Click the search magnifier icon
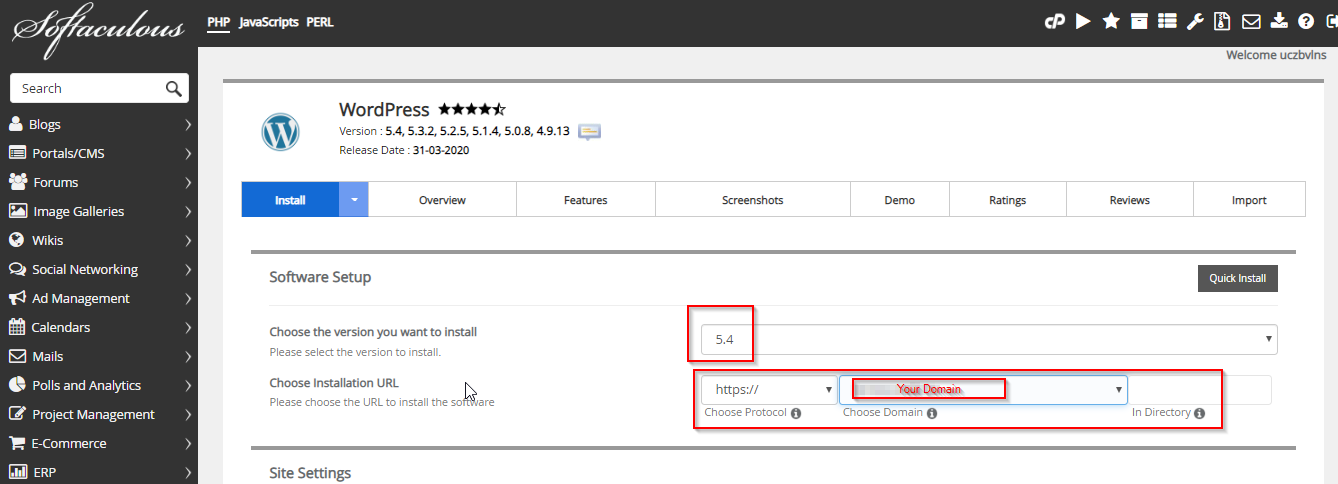The image size is (1338, 484). coord(174,88)
